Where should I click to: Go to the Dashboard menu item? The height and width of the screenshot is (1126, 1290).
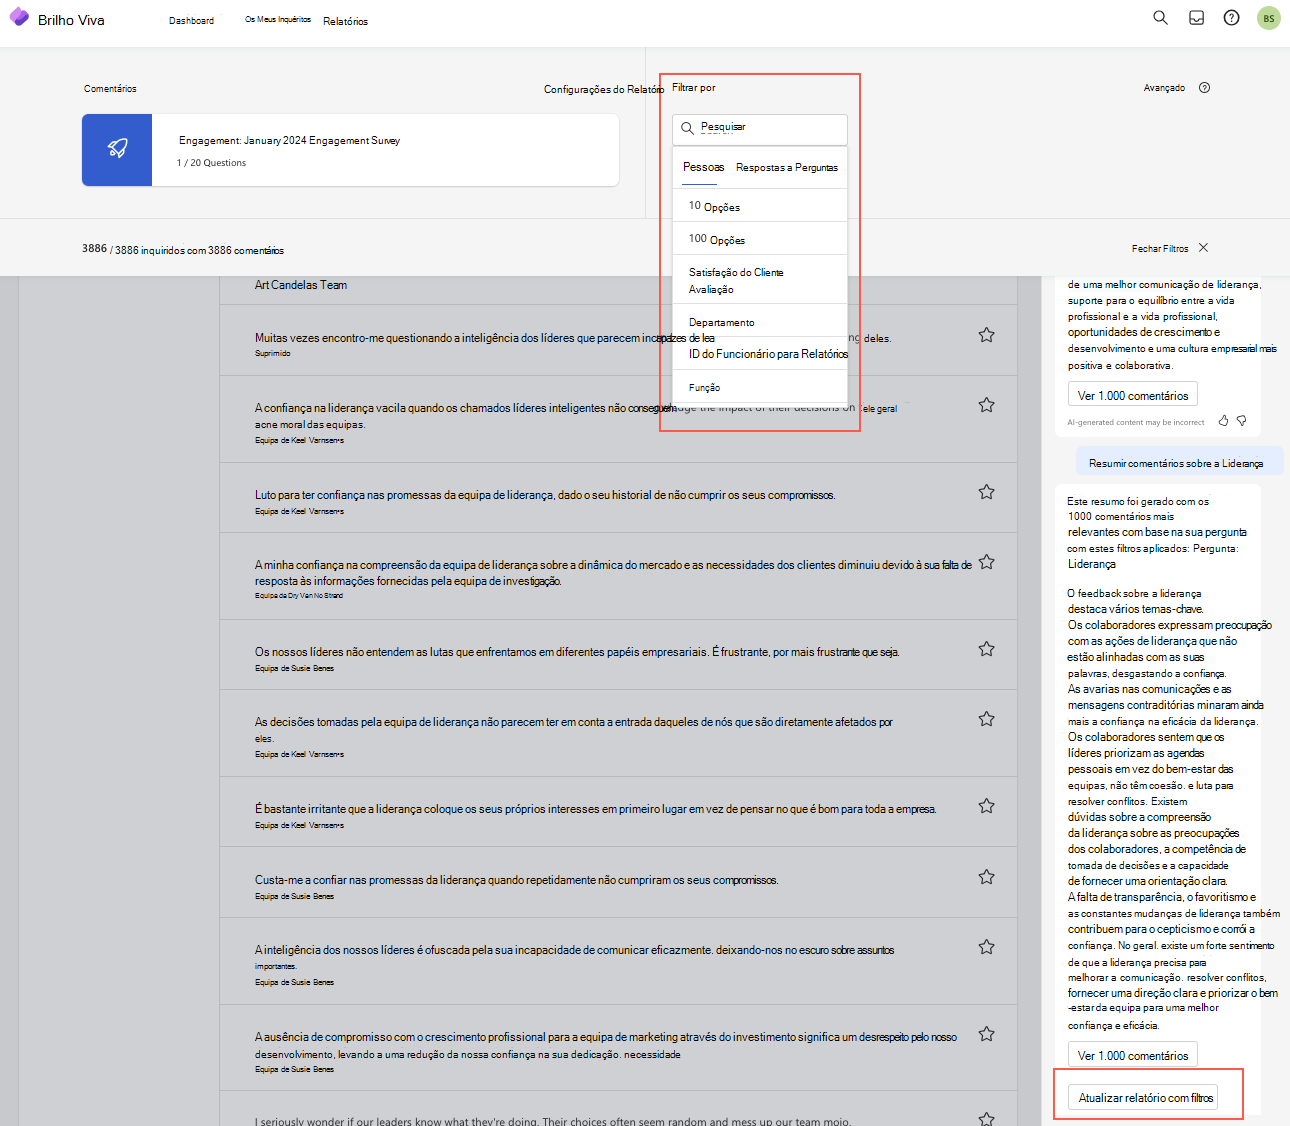pyautogui.click(x=191, y=20)
